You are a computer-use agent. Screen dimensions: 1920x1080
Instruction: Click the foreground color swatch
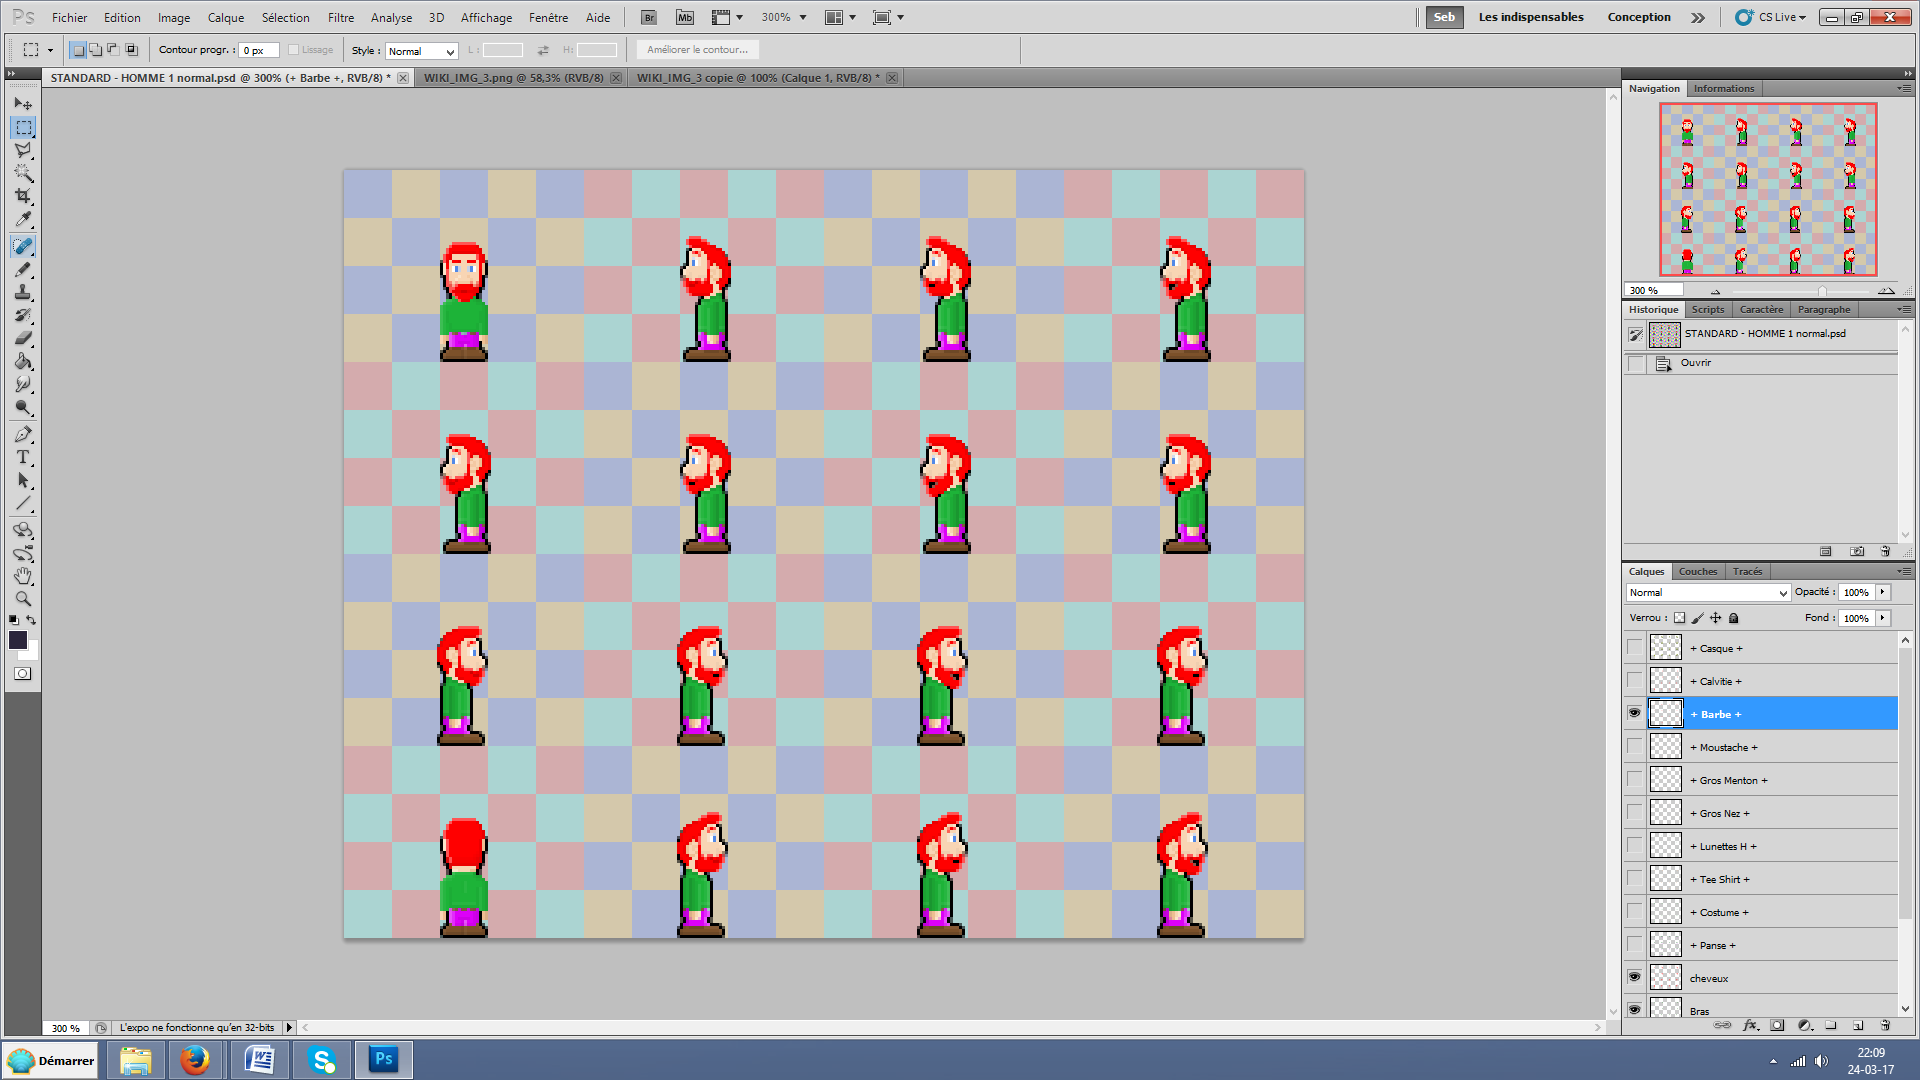17,640
